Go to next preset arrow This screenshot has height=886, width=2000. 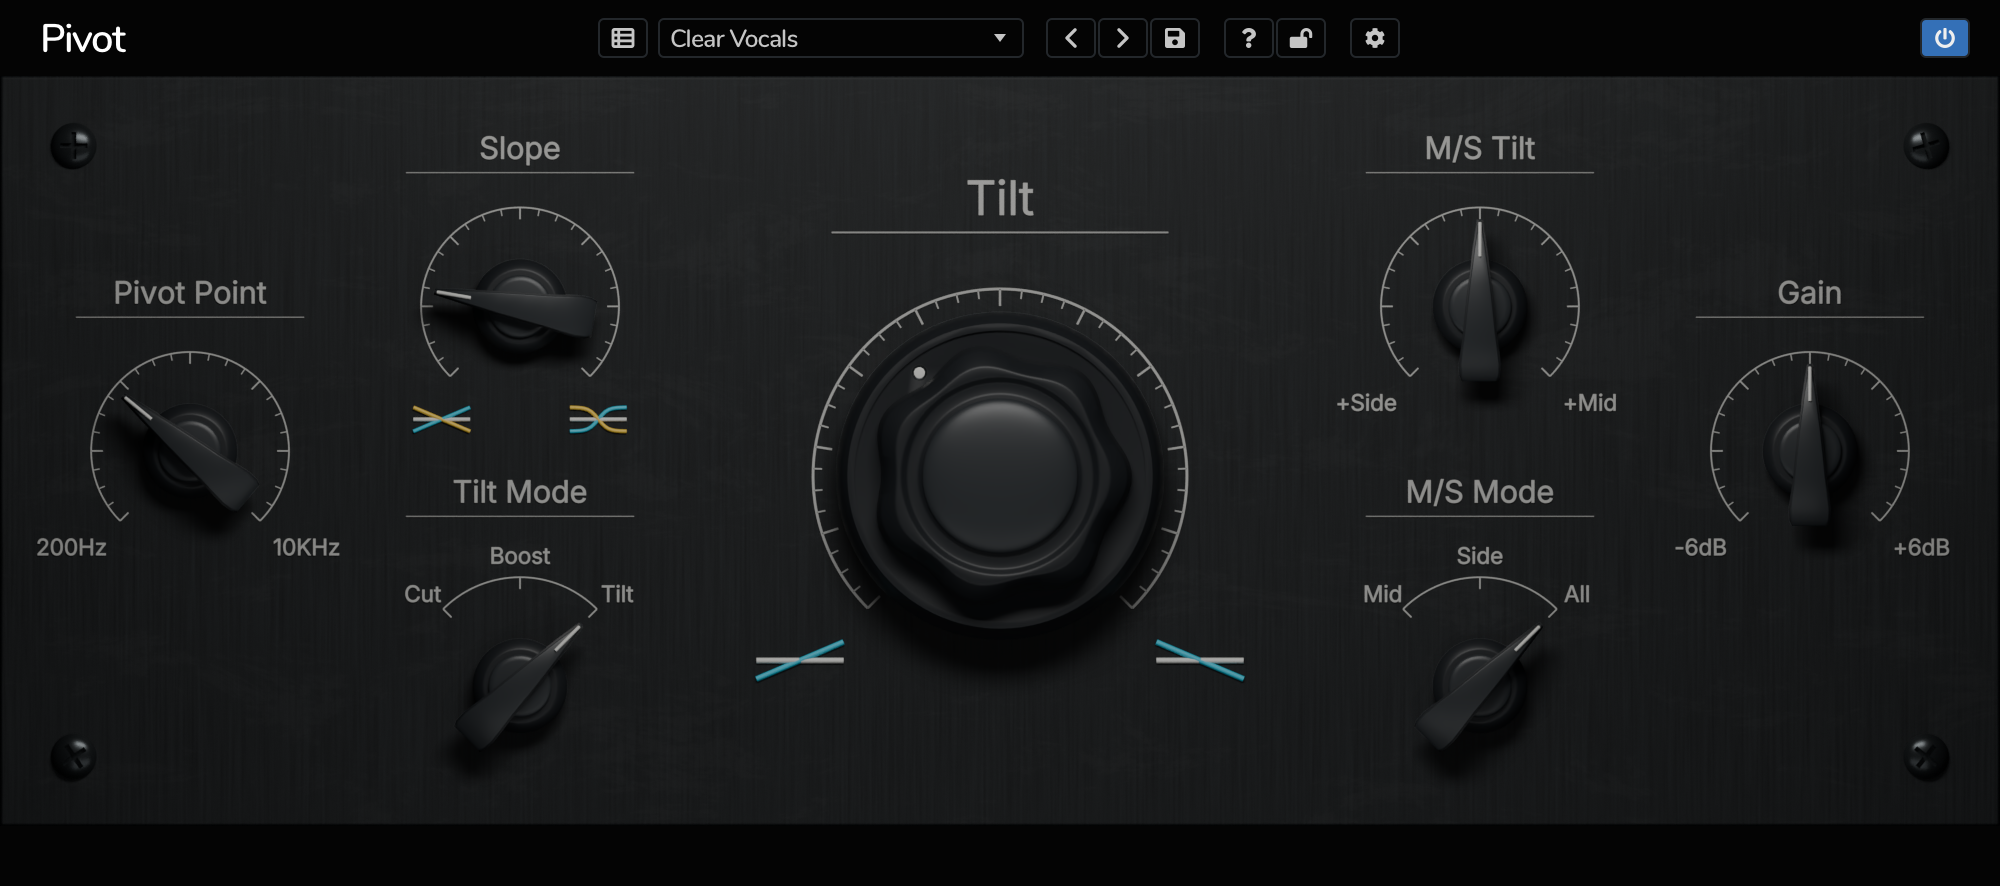[x=1123, y=38]
